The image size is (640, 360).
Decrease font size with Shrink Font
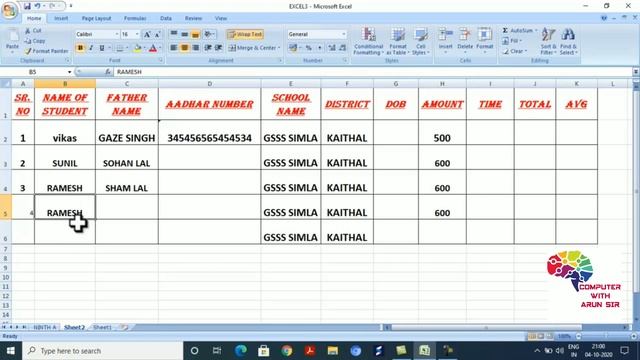(x=157, y=35)
